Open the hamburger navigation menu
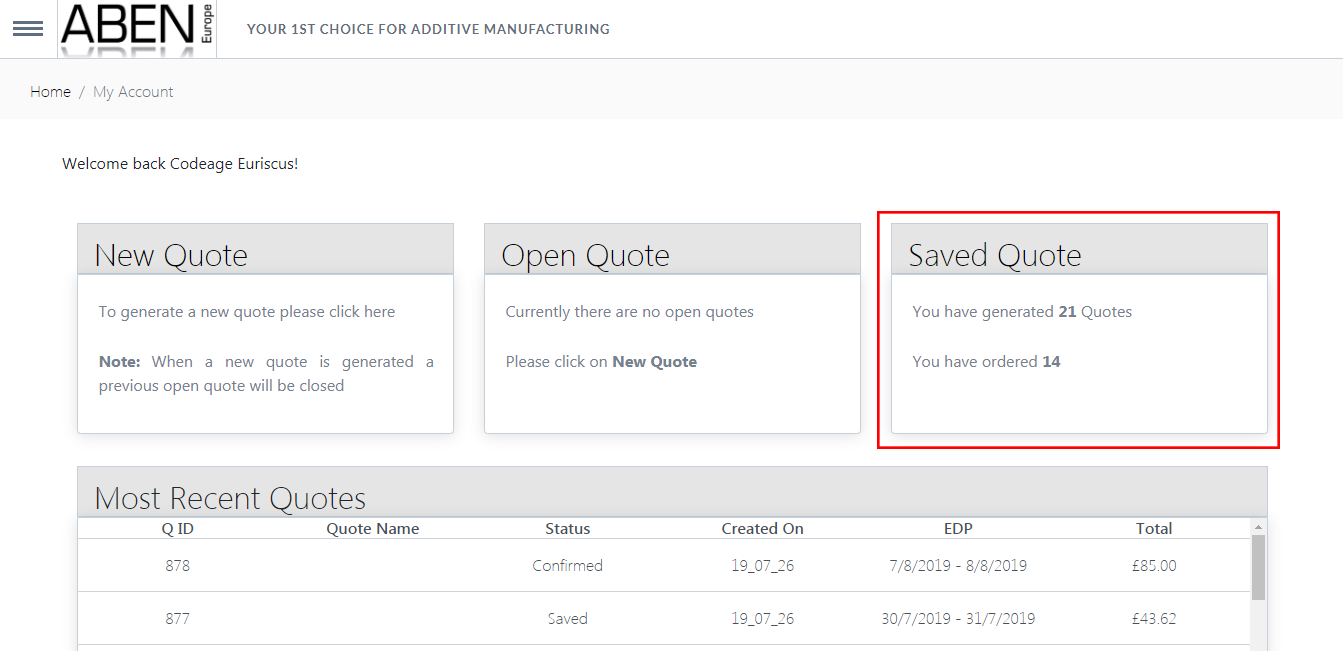Image resolution: width=1343 pixels, height=651 pixels. [27, 28]
